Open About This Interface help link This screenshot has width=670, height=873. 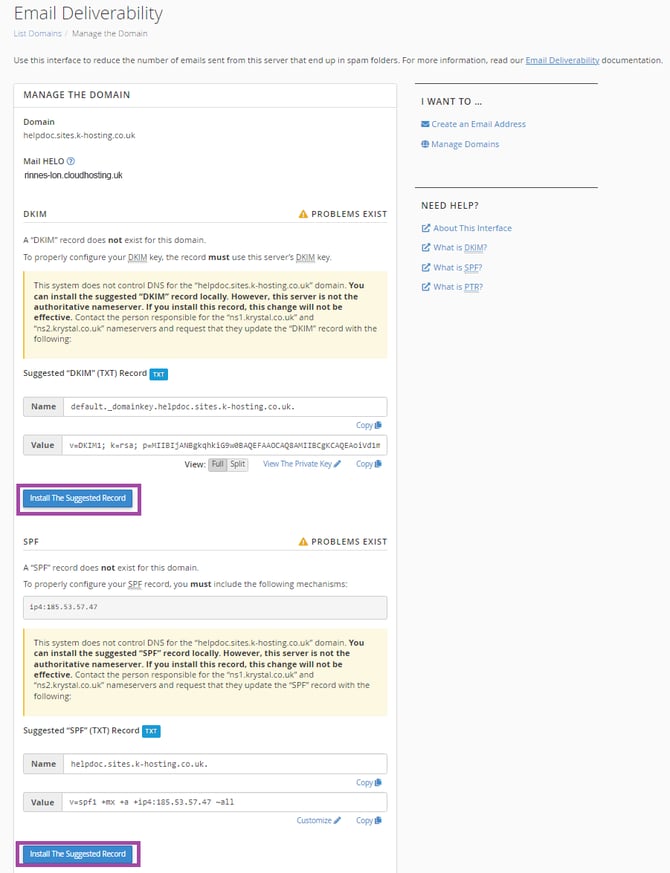point(472,228)
